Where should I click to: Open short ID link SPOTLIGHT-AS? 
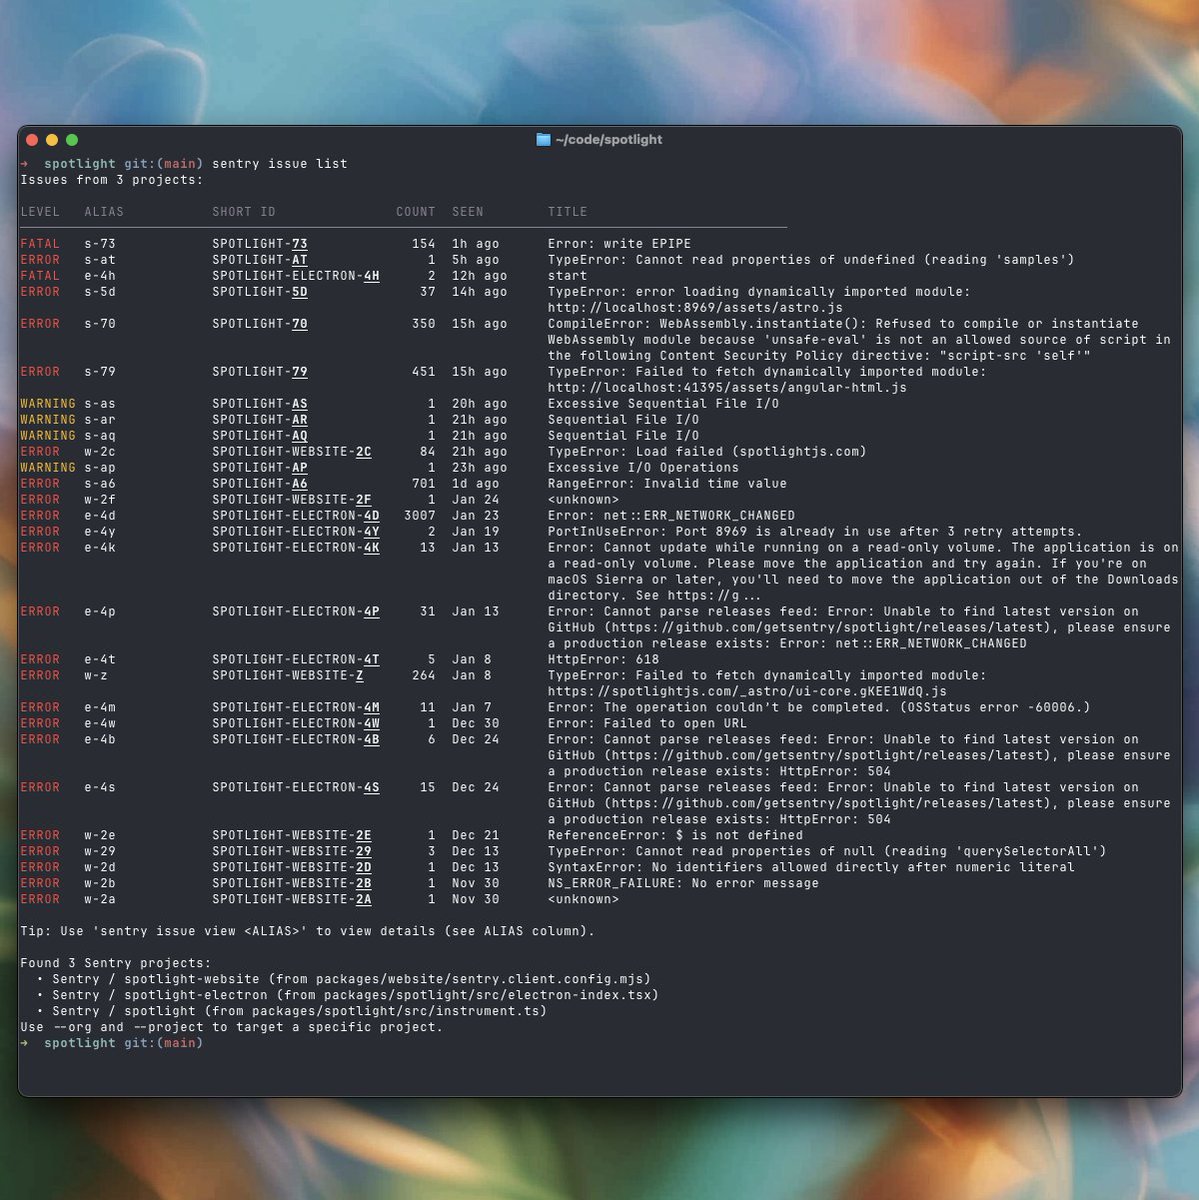(260, 404)
